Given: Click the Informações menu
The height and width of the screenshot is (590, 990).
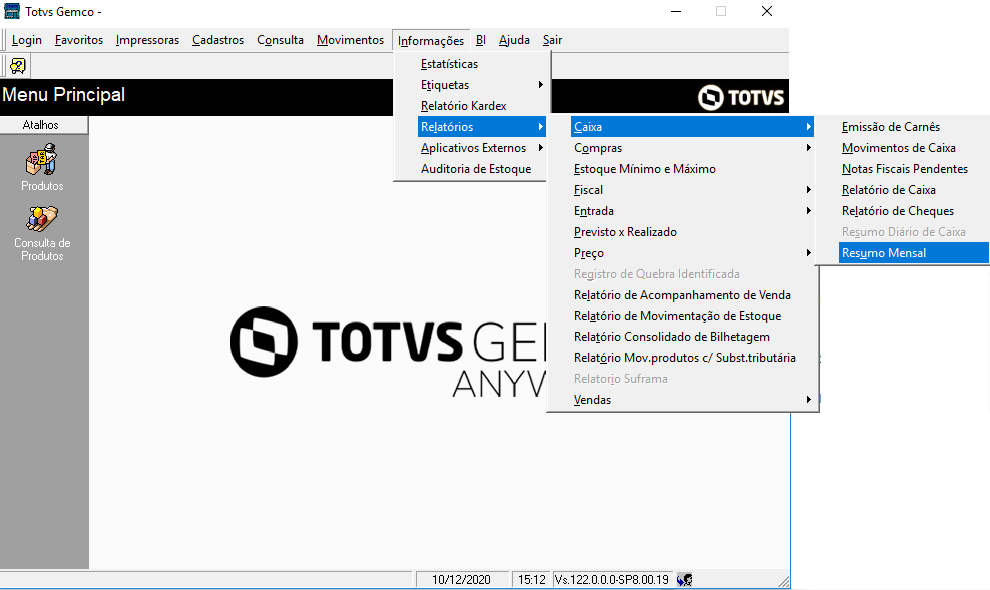Looking at the screenshot, I should (x=431, y=40).
